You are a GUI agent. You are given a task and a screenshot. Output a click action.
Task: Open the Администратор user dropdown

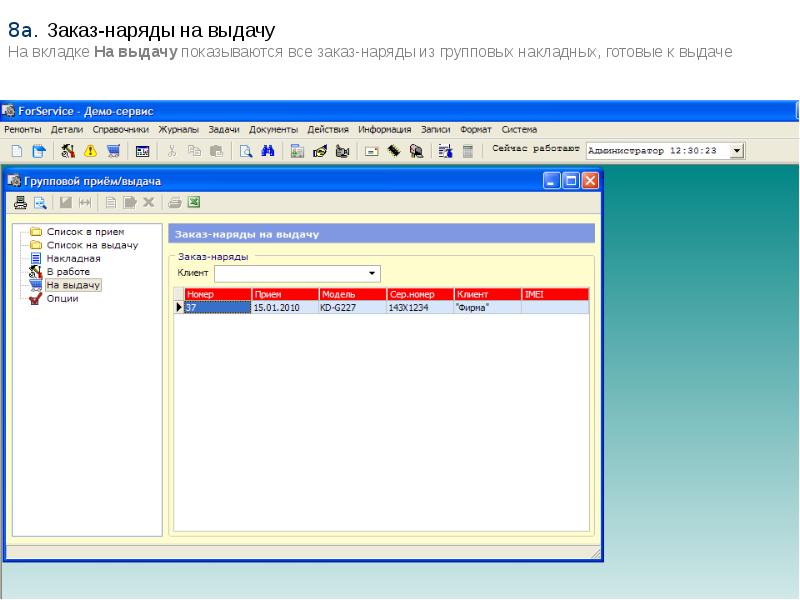[737, 151]
